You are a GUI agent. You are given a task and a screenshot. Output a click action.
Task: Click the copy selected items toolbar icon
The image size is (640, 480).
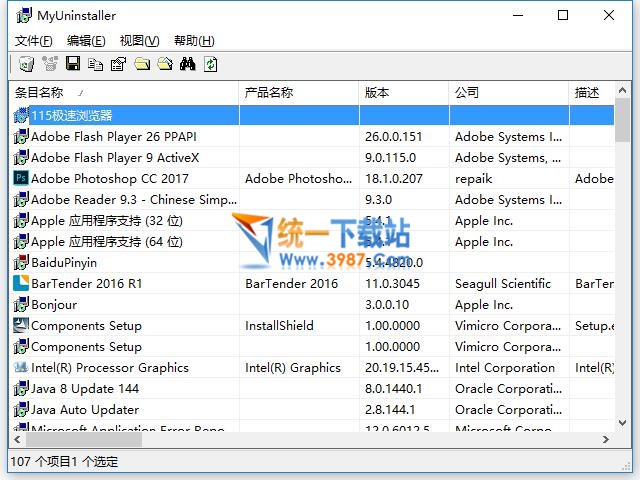tap(96, 64)
